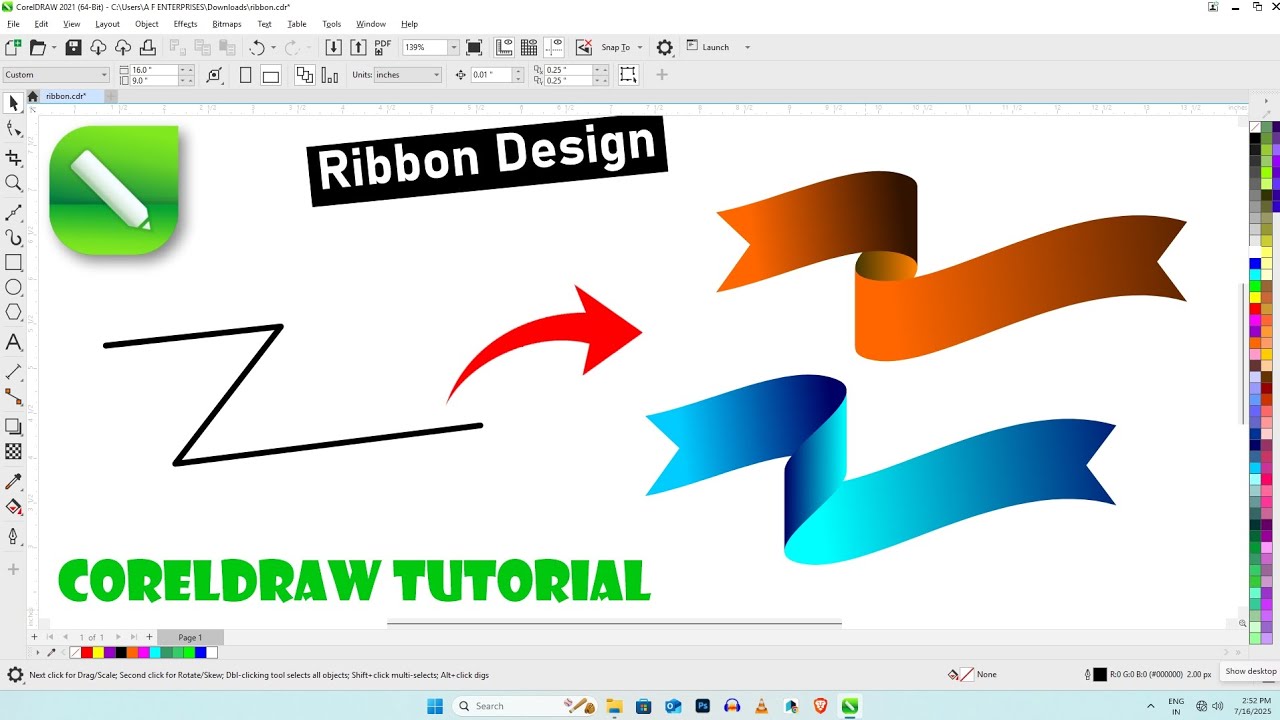Toggle Treat as Filled button

628,75
